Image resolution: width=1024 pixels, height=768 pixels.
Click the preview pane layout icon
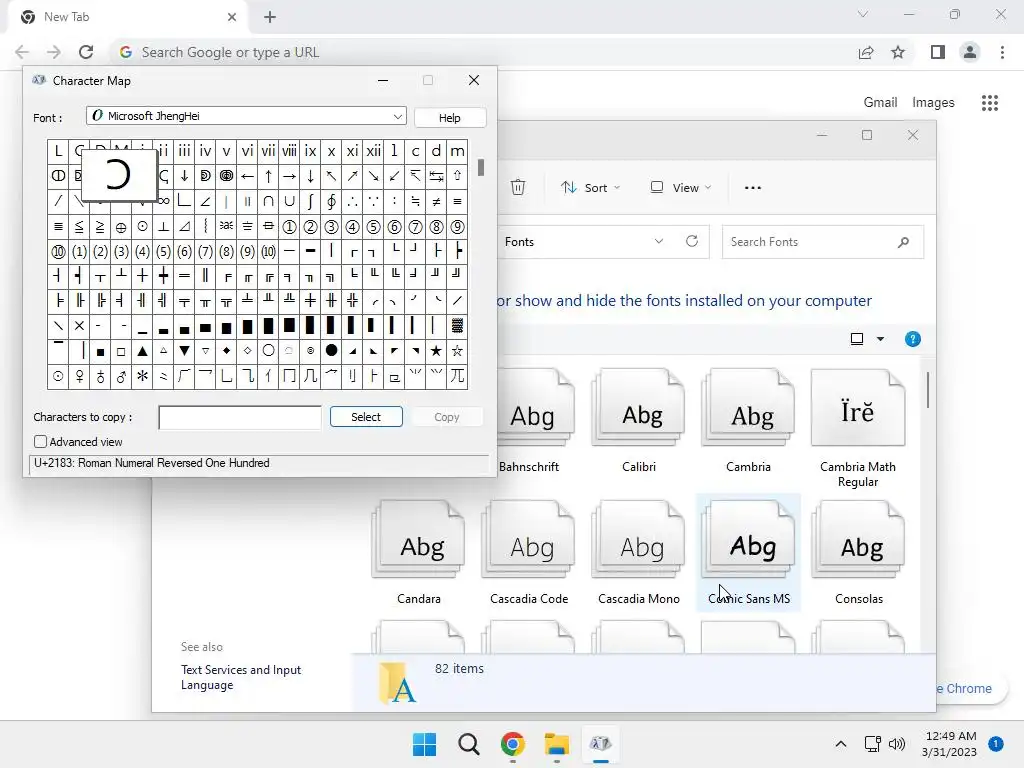857,339
